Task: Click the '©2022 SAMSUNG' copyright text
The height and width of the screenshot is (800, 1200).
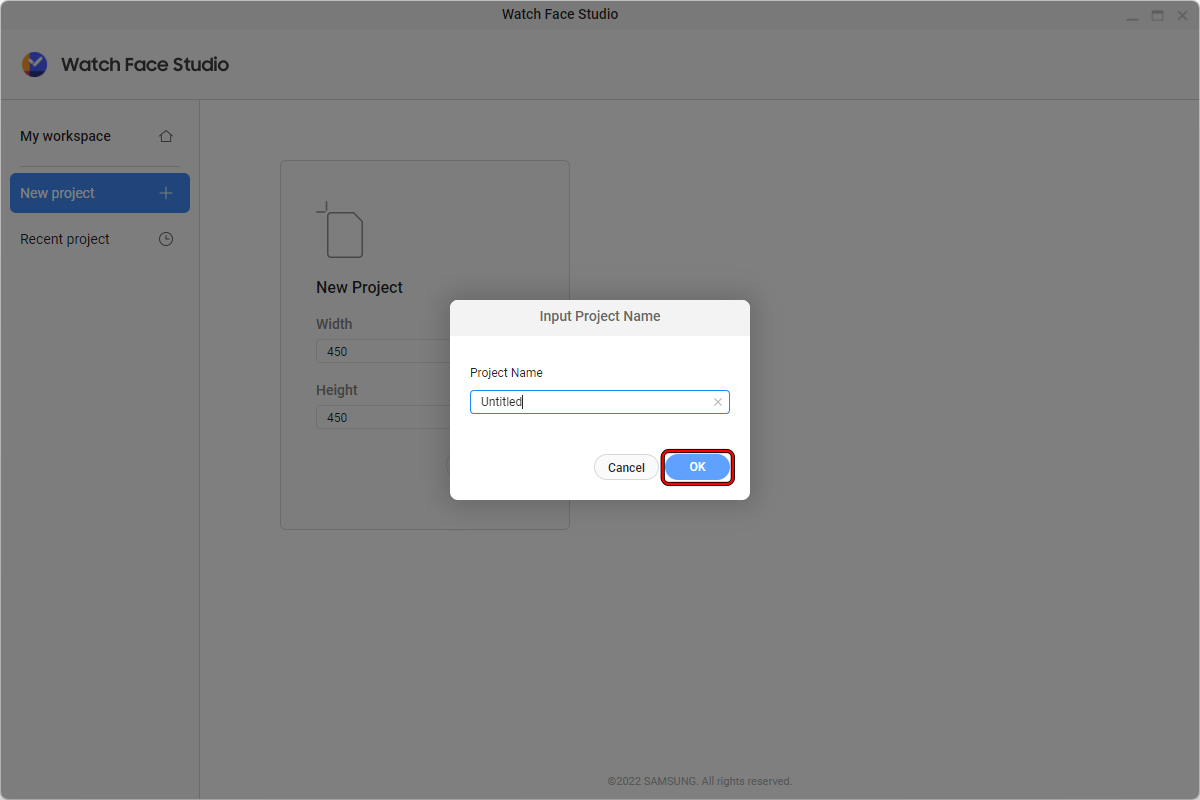Action: (699, 781)
